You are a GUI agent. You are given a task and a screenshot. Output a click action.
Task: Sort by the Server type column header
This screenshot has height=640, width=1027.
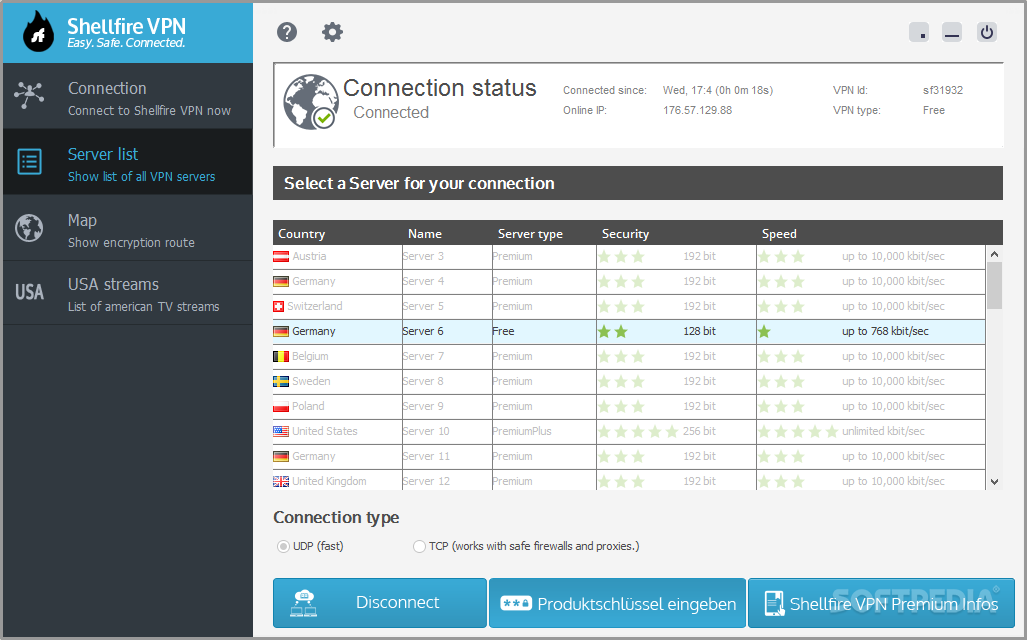tap(530, 234)
